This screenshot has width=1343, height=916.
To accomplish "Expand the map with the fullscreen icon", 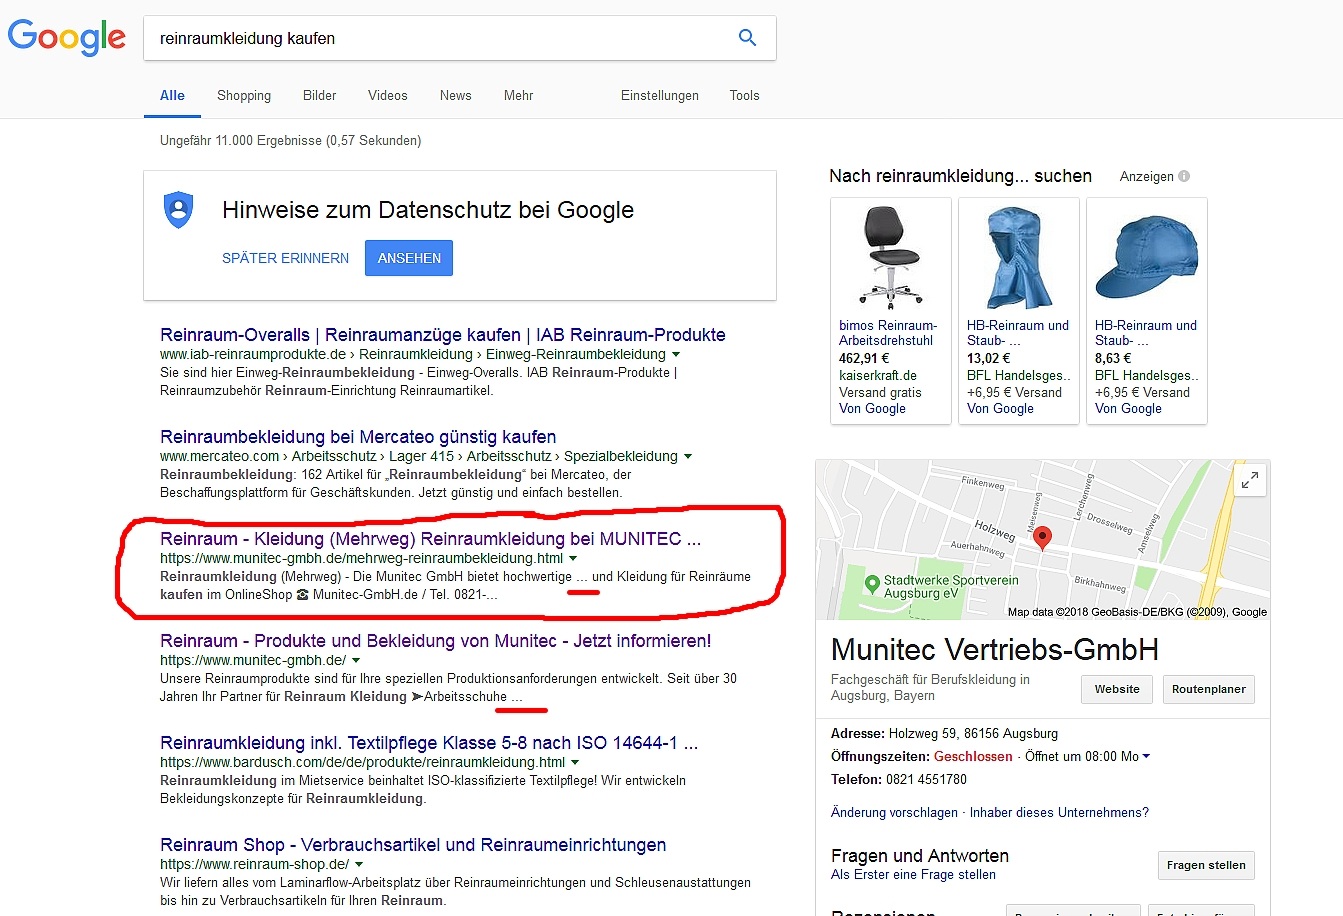I will (1250, 480).
